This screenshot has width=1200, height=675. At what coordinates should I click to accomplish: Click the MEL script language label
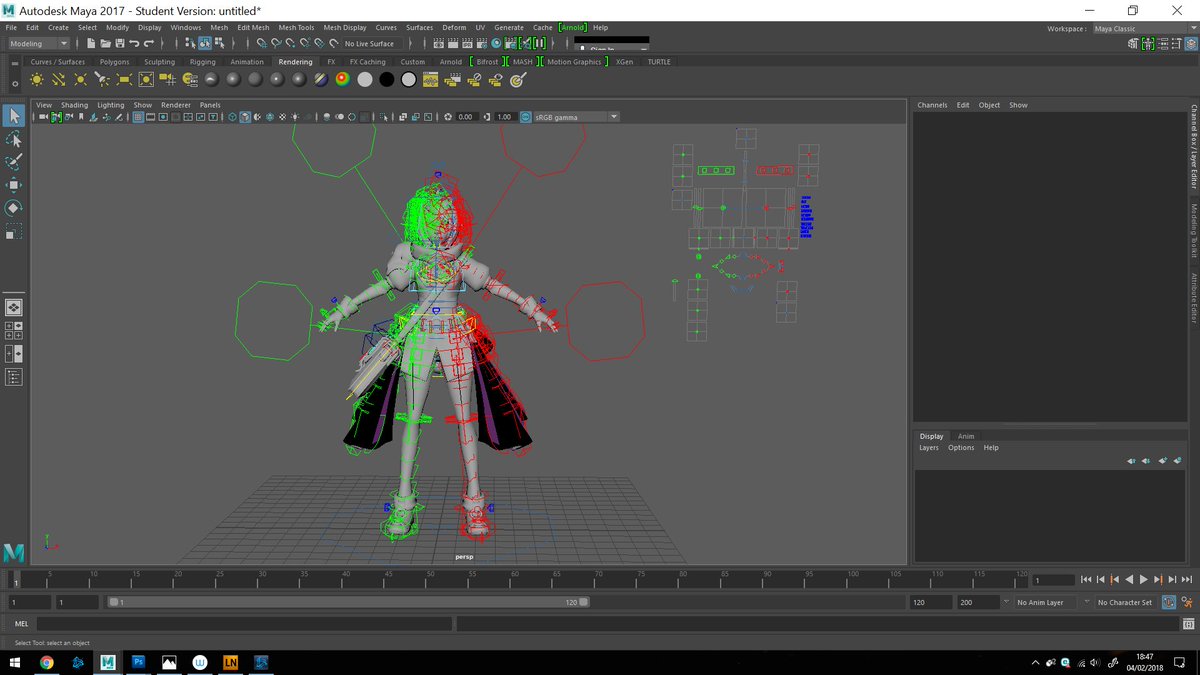pyautogui.click(x=22, y=623)
